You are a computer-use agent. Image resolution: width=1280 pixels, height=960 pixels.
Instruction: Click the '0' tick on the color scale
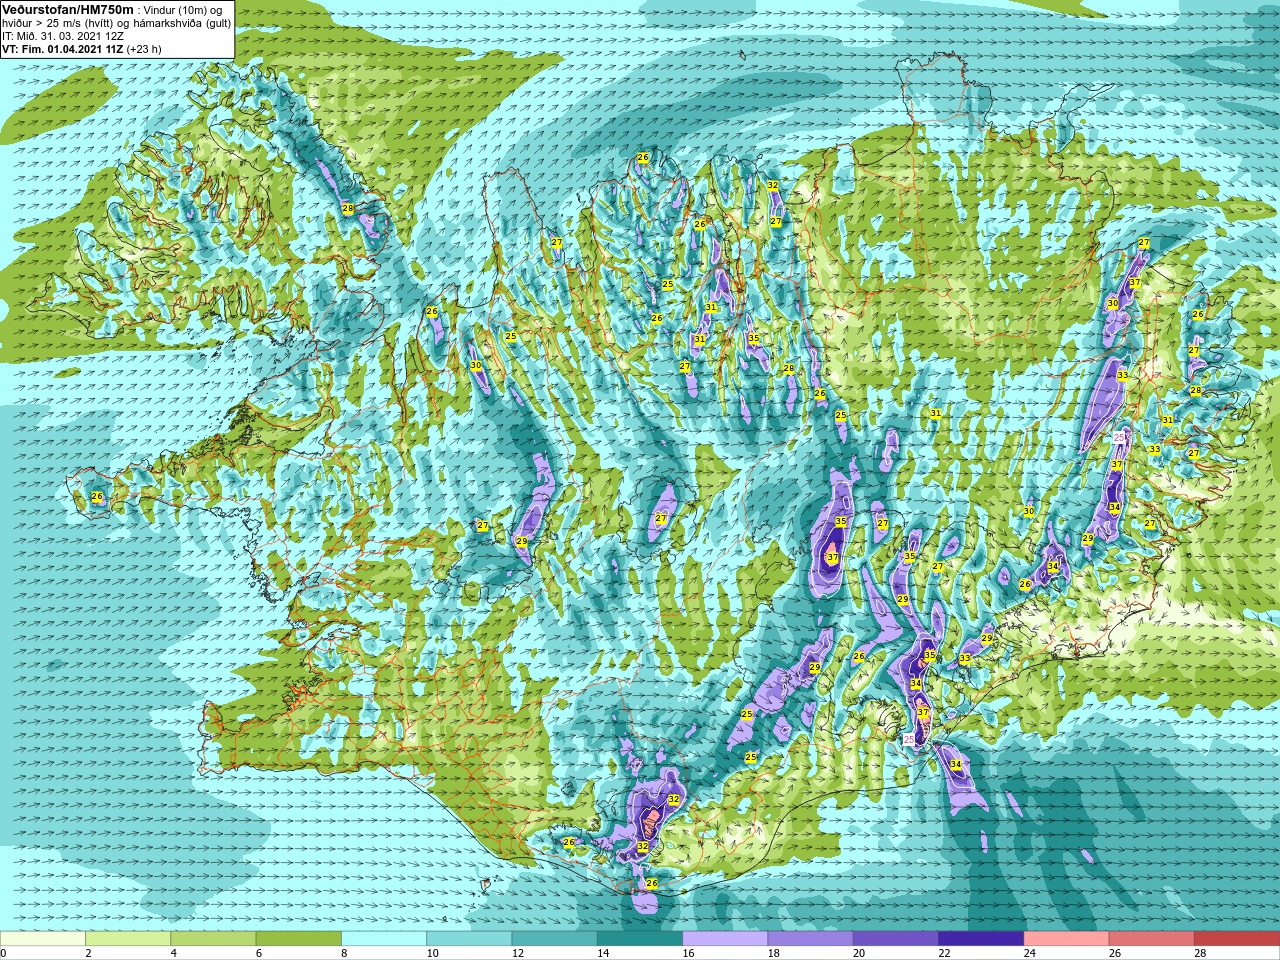tap(3, 953)
